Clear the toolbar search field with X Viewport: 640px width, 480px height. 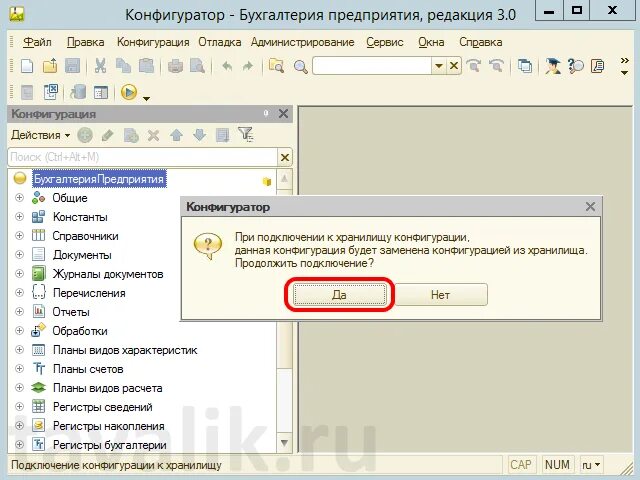pos(454,66)
